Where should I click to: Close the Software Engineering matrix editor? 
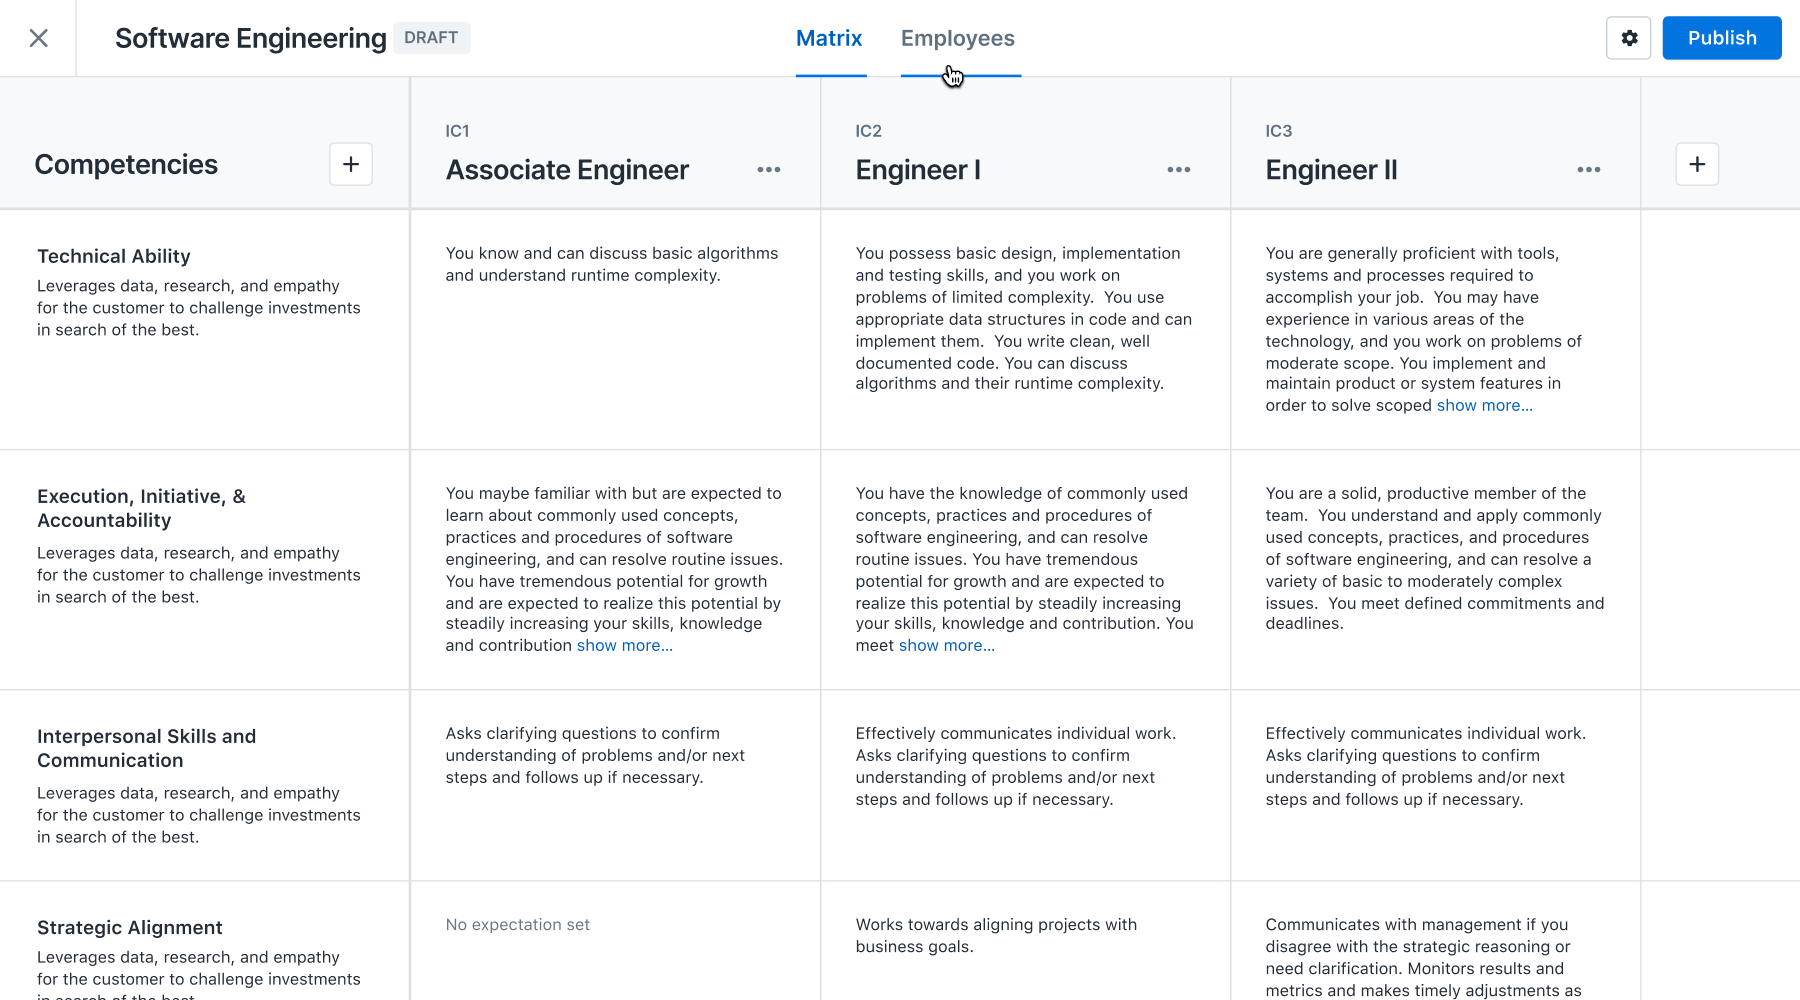pos(38,37)
